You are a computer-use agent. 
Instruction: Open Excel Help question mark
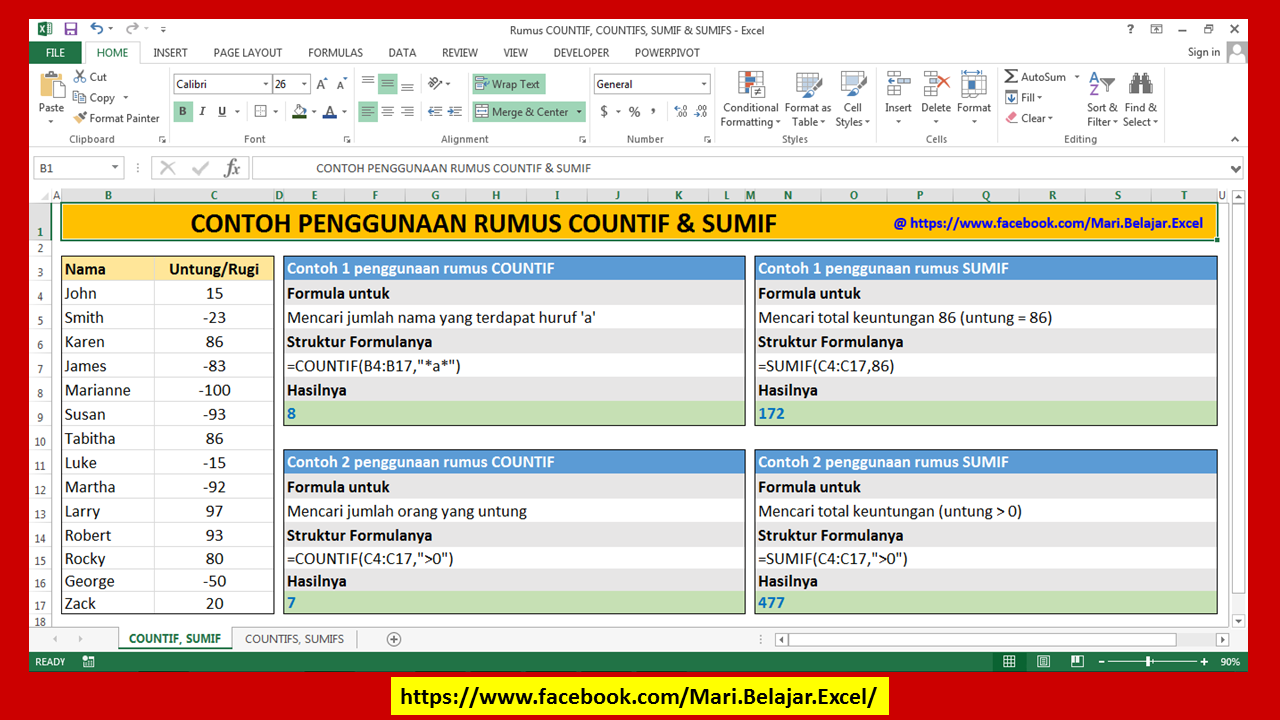click(x=1130, y=29)
